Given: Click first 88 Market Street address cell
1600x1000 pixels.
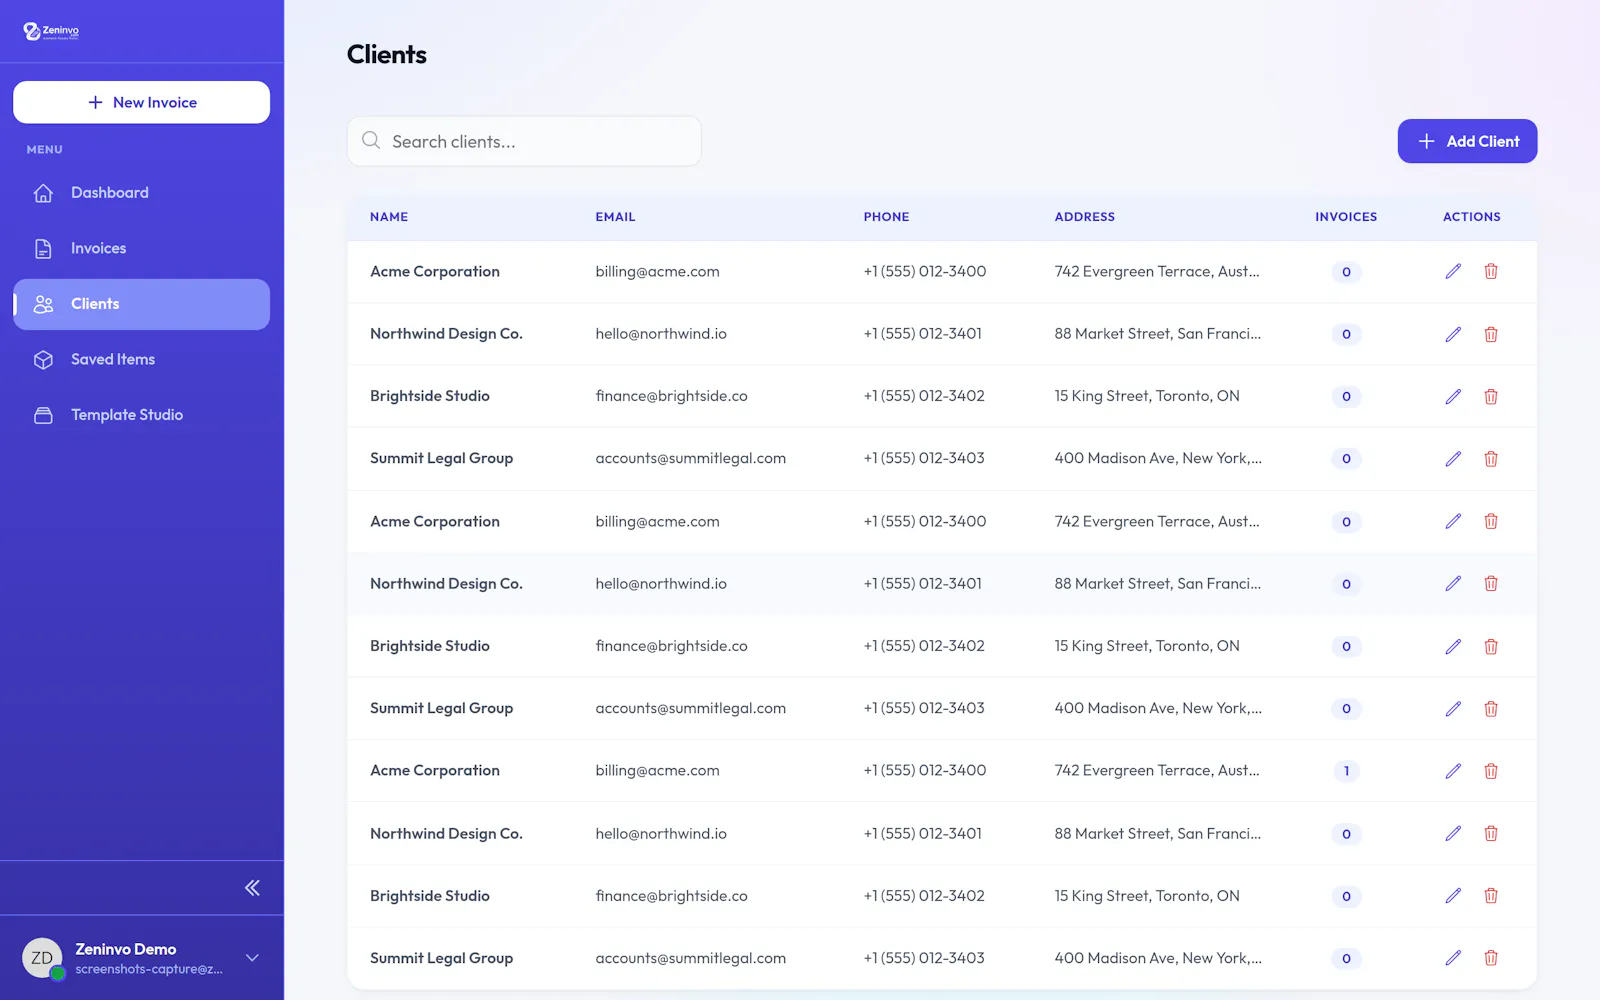Looking at the screenshot, I should click(x=1158, y=334).
